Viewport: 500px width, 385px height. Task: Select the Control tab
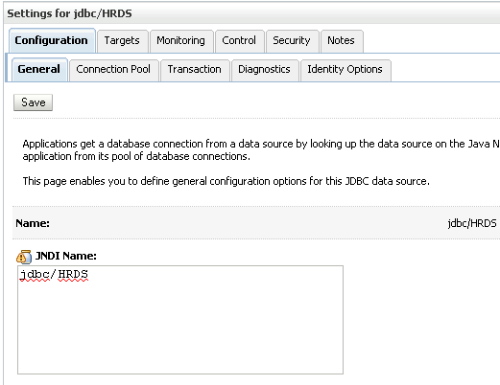pos(239,41)
